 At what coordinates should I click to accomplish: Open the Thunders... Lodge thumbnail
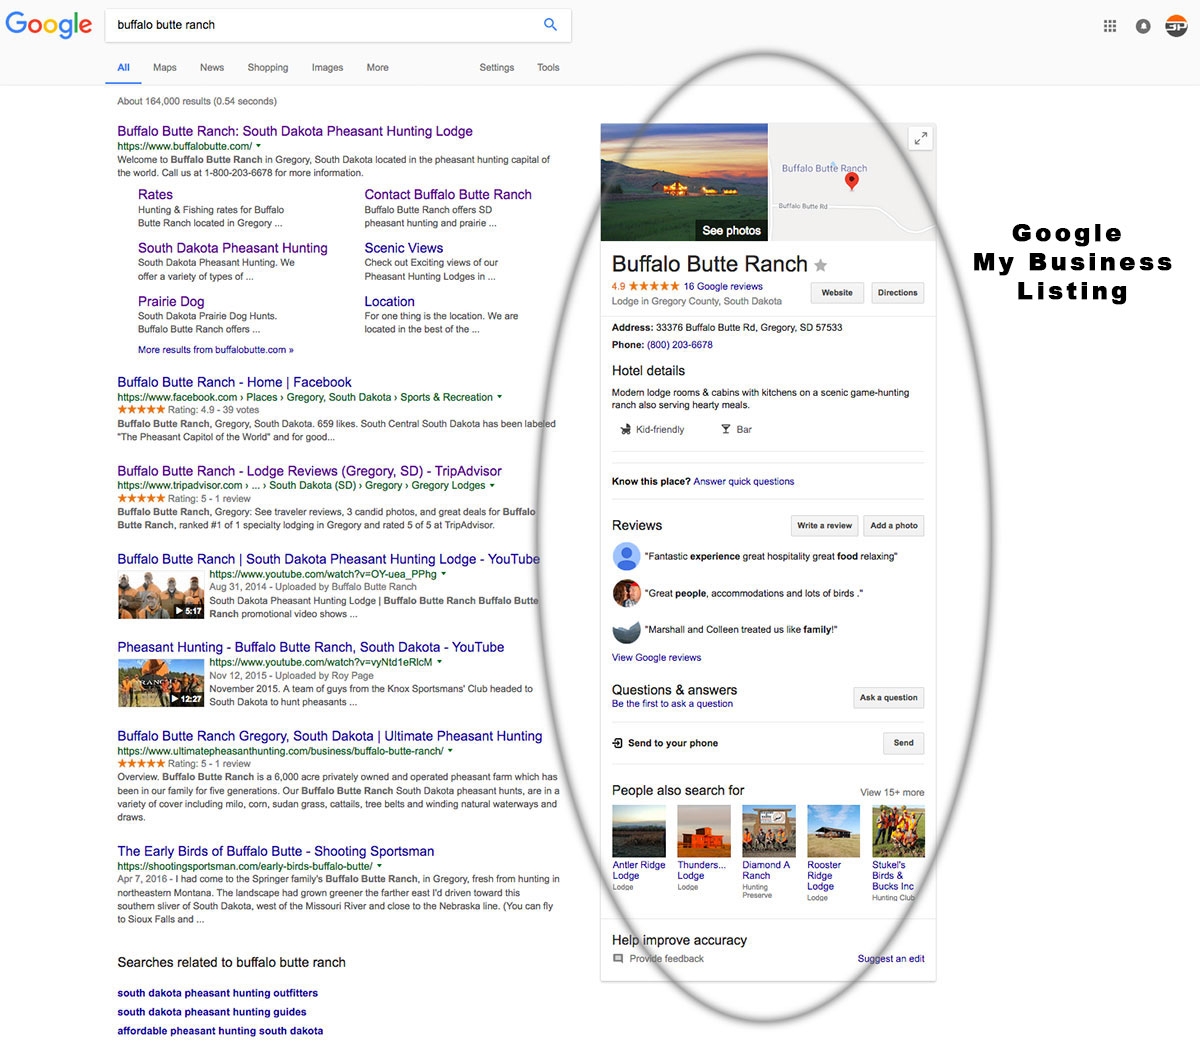coord(704,831)
